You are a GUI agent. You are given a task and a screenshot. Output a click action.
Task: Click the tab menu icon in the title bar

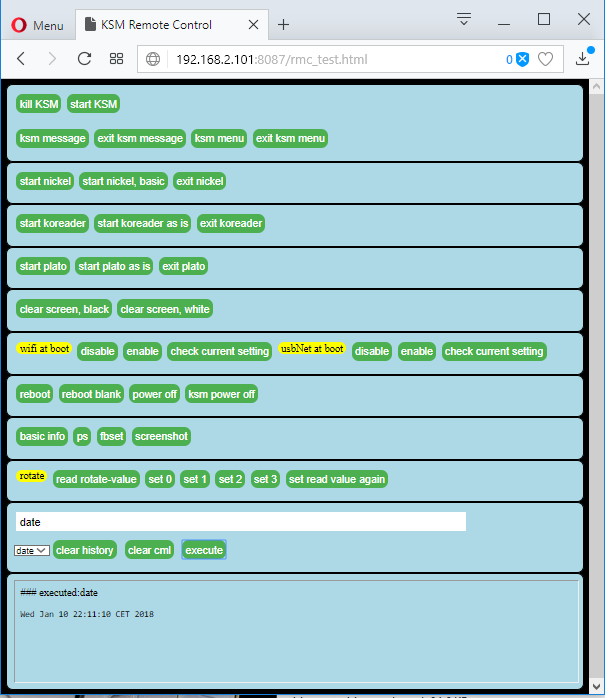pos(464,19)
